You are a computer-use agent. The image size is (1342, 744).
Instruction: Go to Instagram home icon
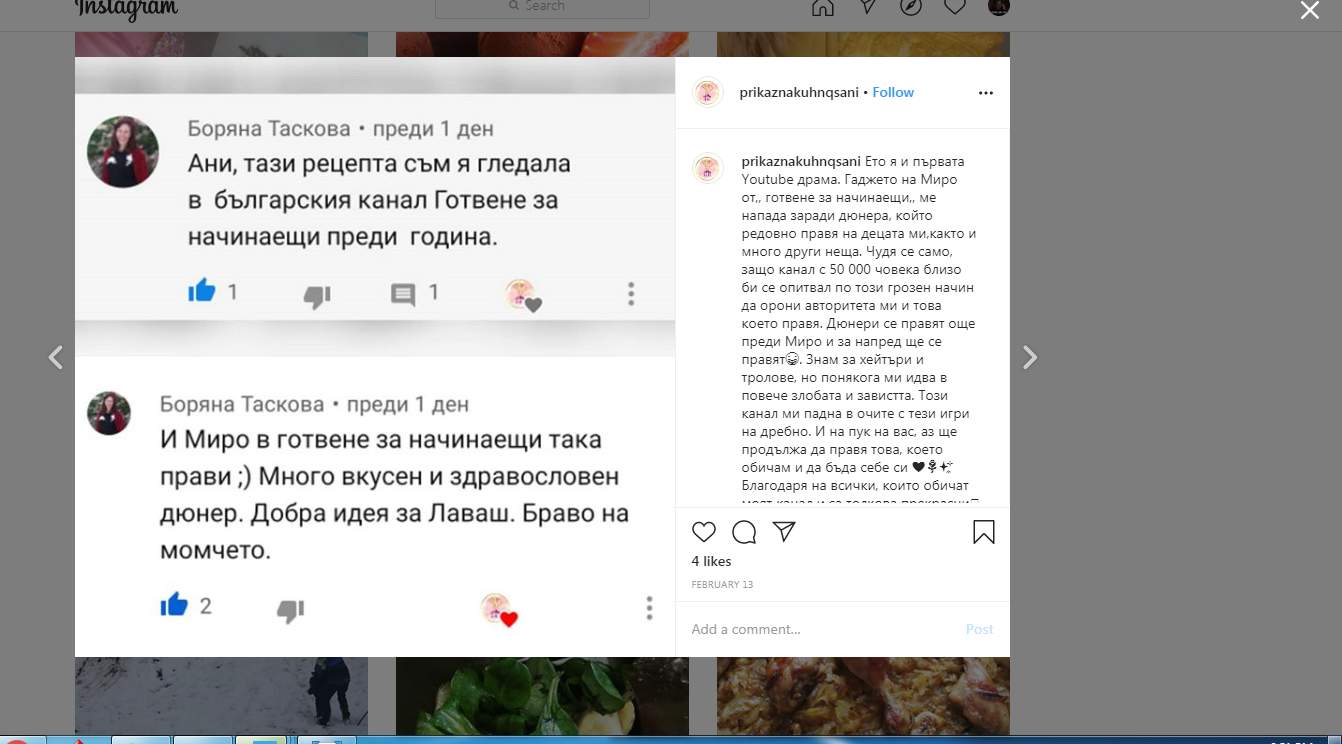(822, 7)
